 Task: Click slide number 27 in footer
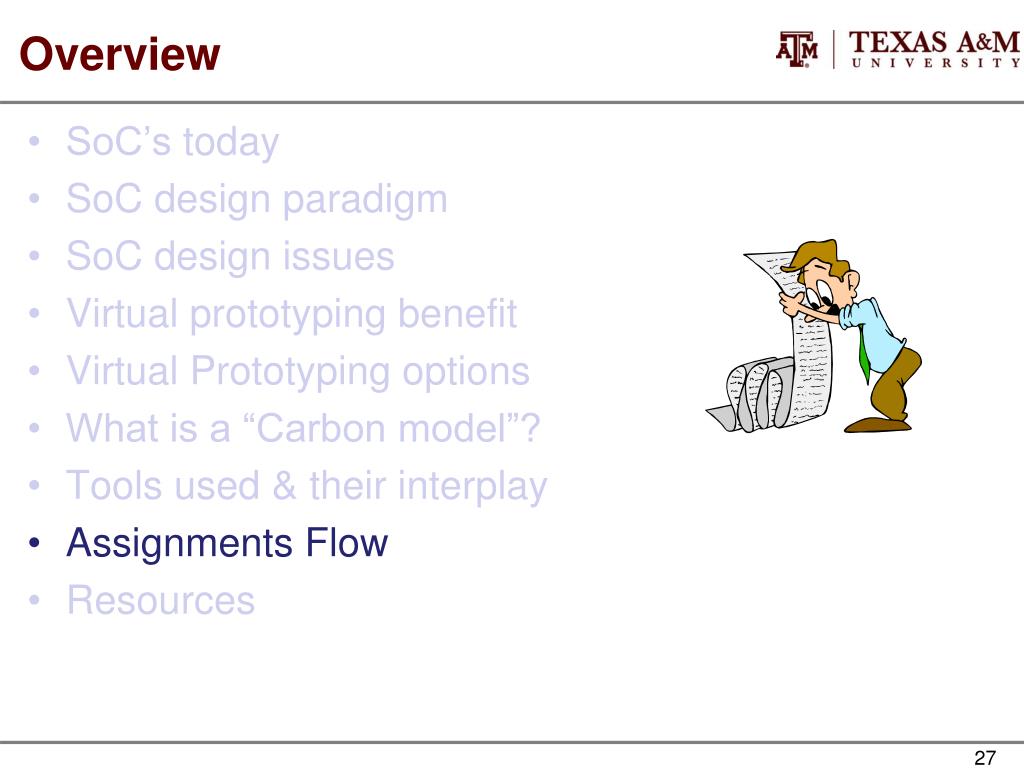pos(985,757)
